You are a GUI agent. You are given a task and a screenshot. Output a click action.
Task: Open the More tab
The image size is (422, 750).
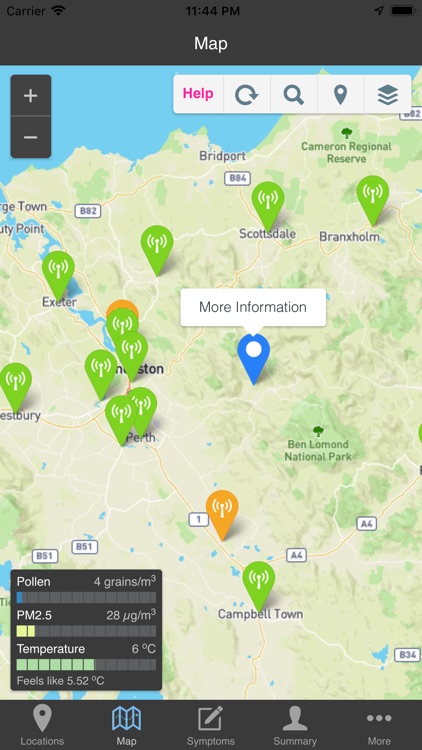[379, 726]
